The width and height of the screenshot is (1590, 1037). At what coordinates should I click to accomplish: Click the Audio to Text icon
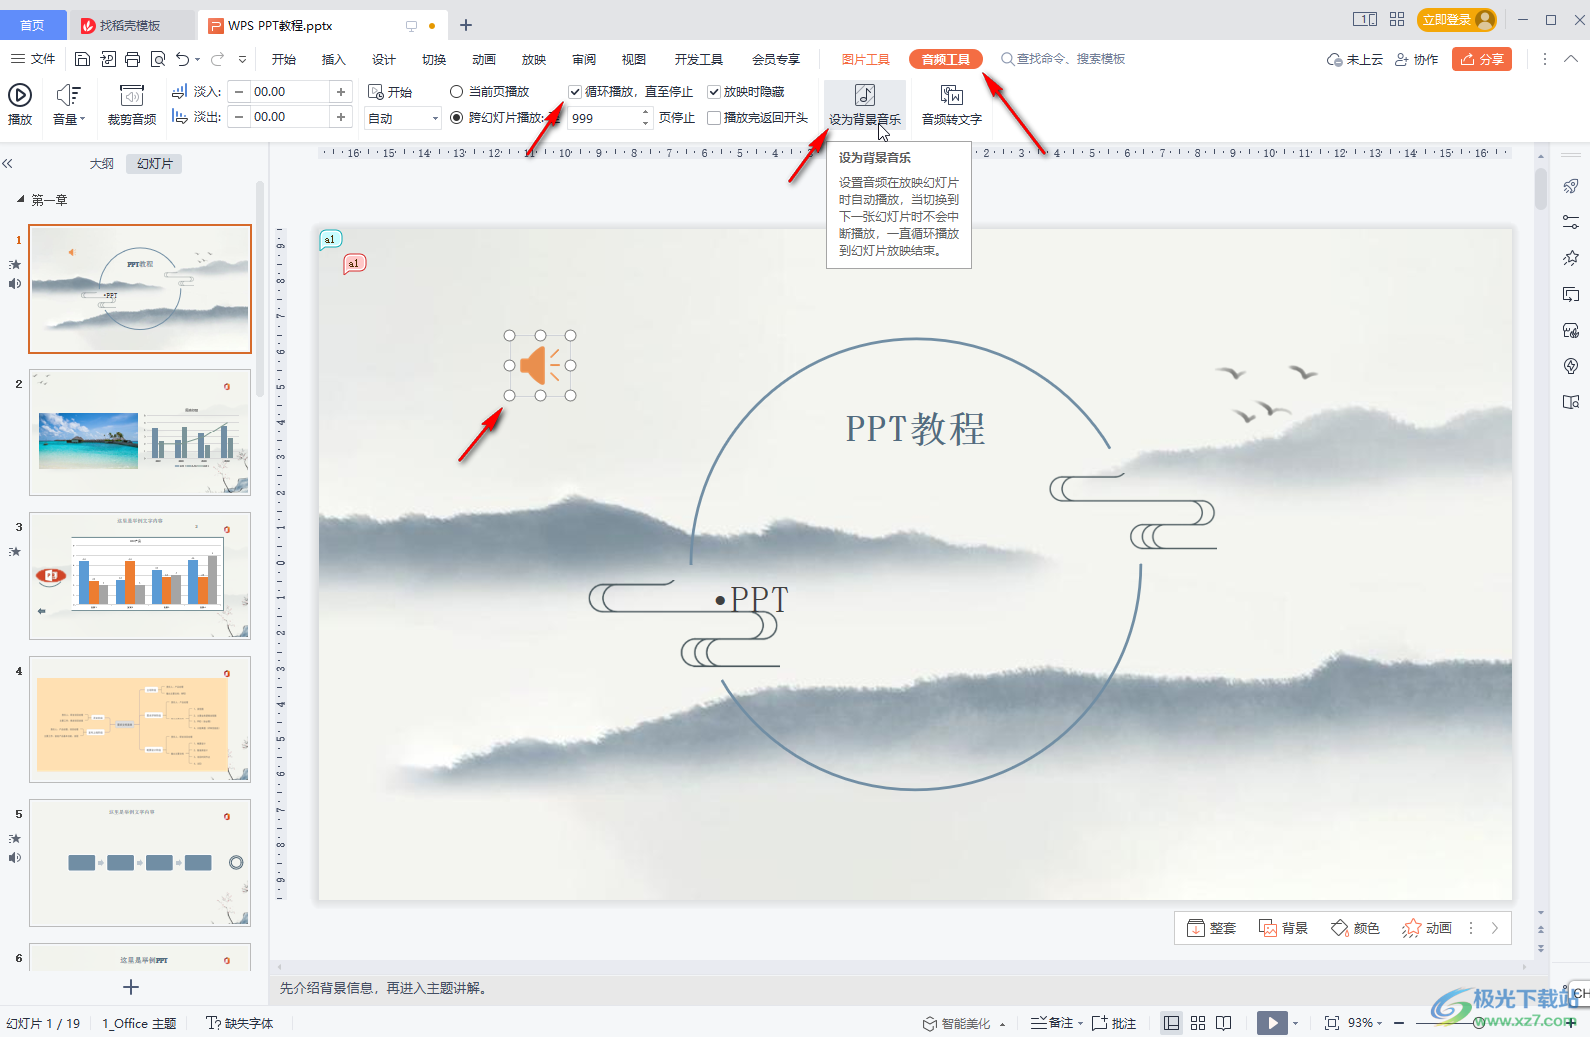point(952,95)
